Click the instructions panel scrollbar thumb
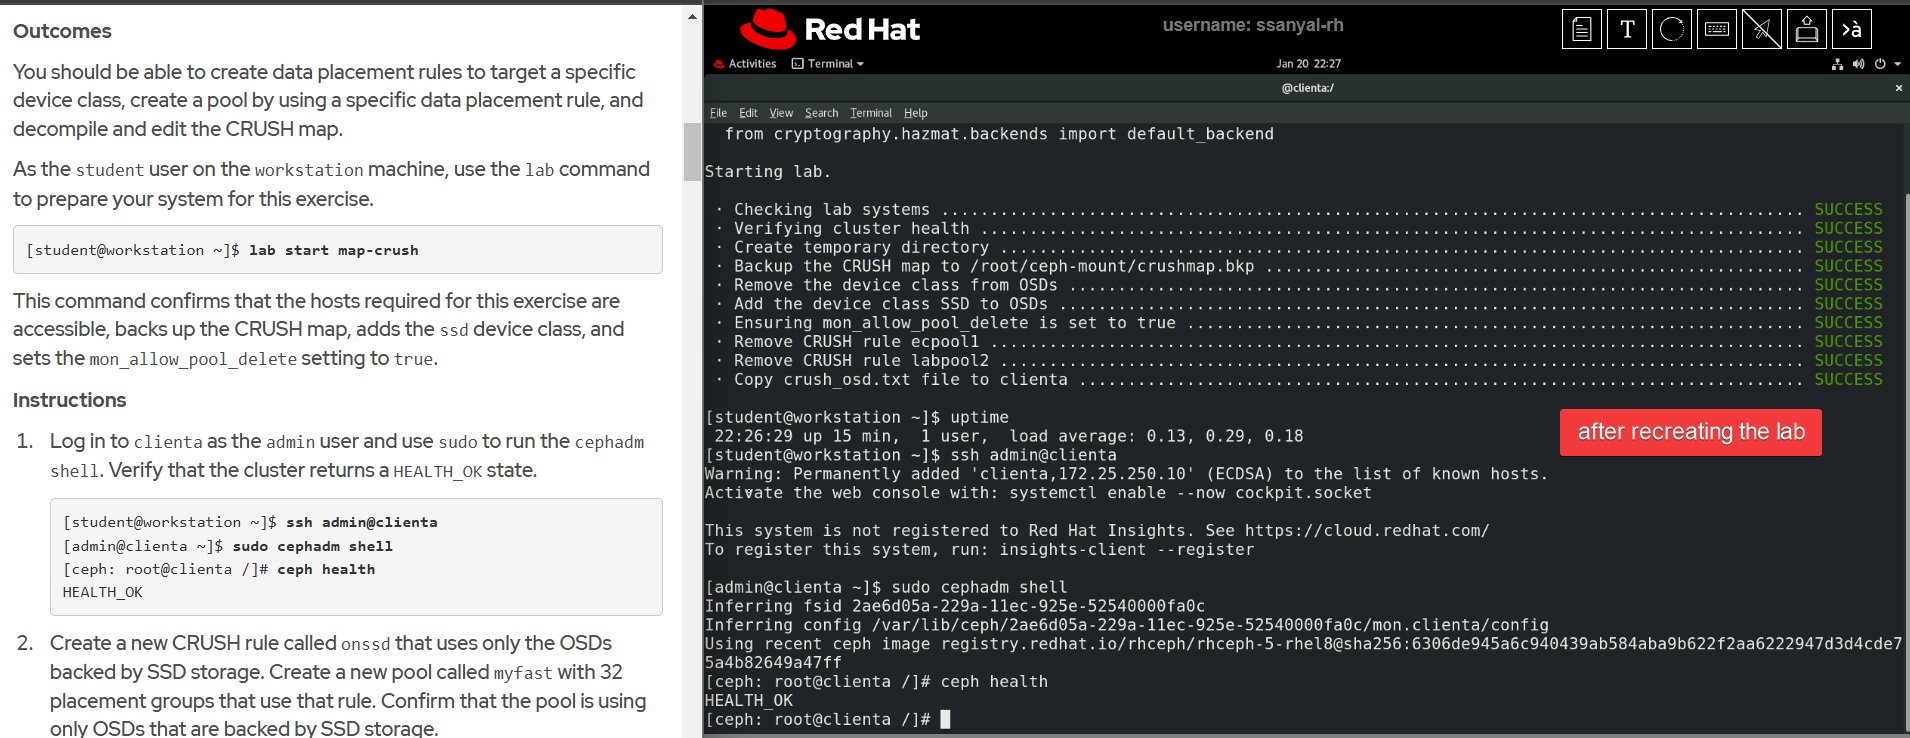 [x=692, y=151]
